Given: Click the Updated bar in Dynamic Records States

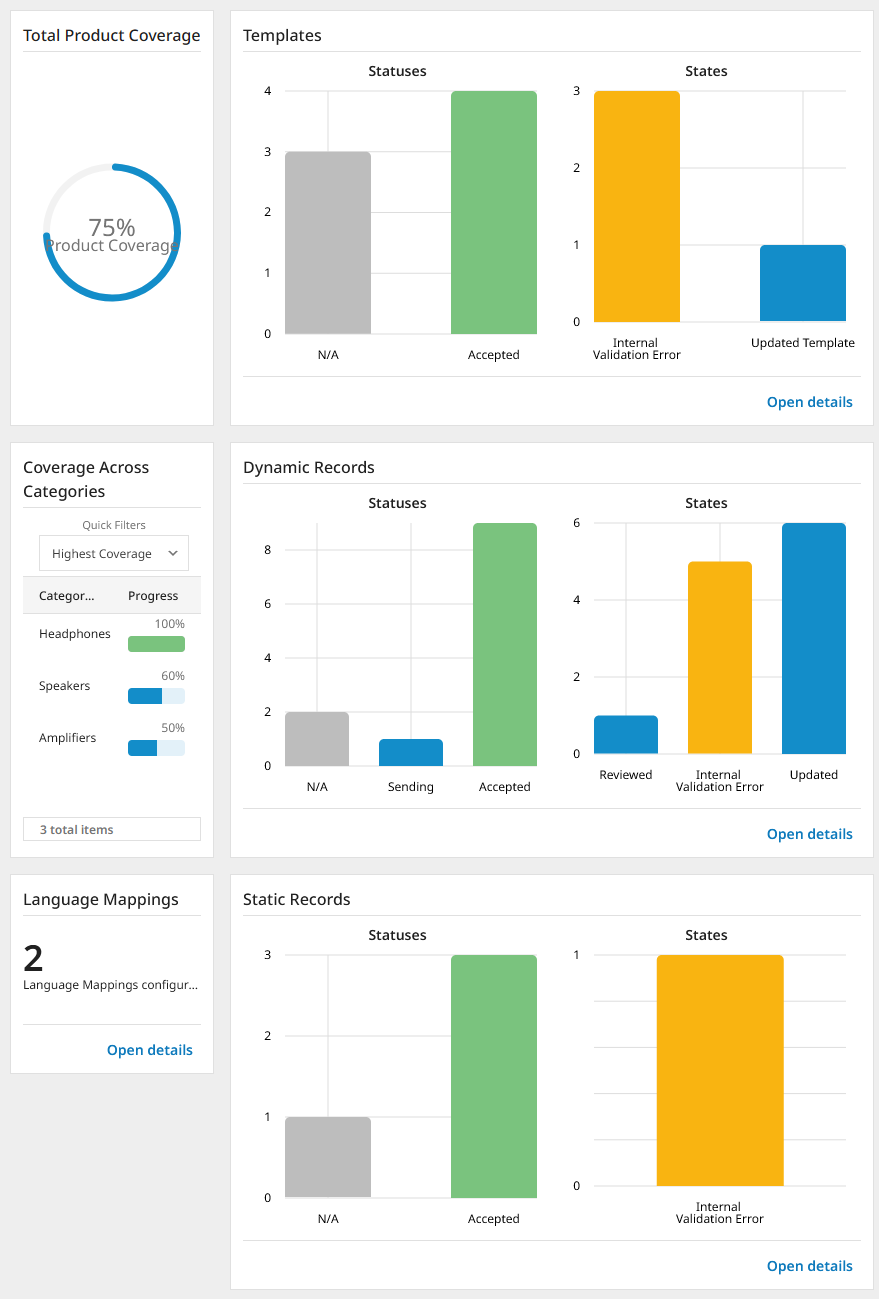Looking at the screenshot, I should click(814, 638).
